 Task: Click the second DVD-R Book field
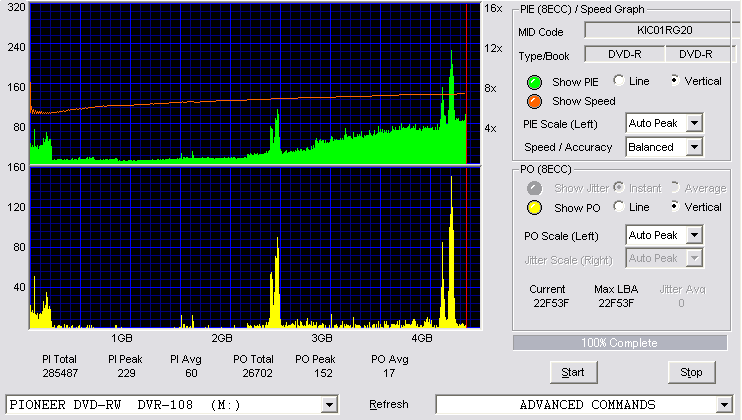click(699, 54)
